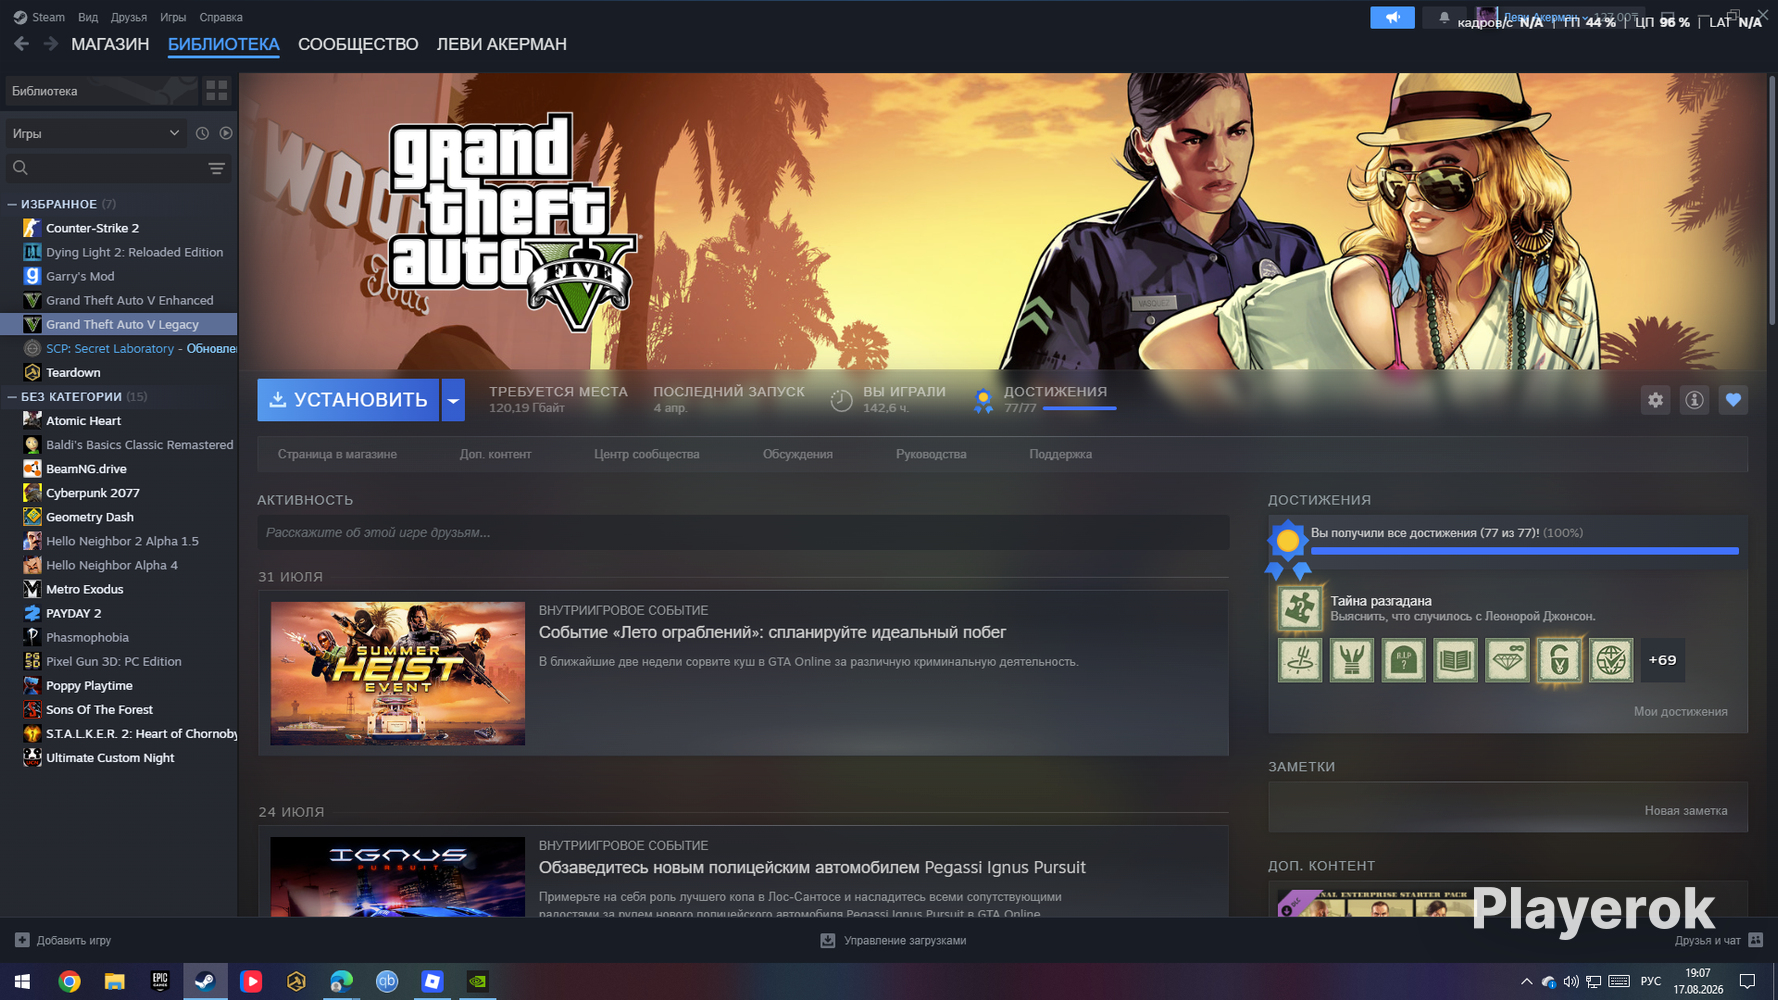Open the Мои достижения link
Screen dimensions: 1778x1000
(x=1681, y=712)
